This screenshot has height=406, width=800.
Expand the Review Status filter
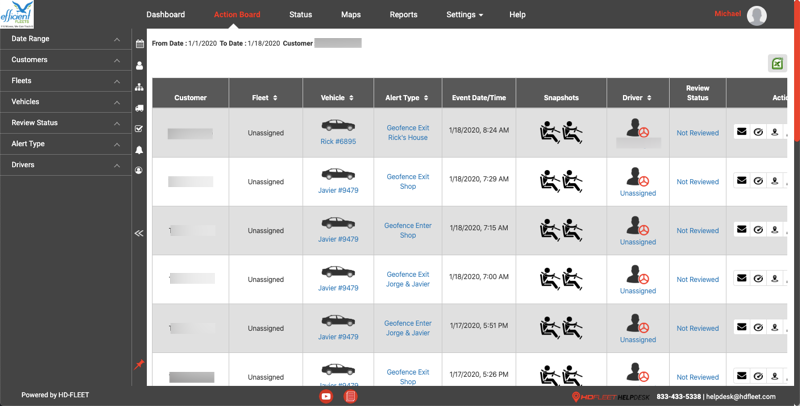point(65,123)
